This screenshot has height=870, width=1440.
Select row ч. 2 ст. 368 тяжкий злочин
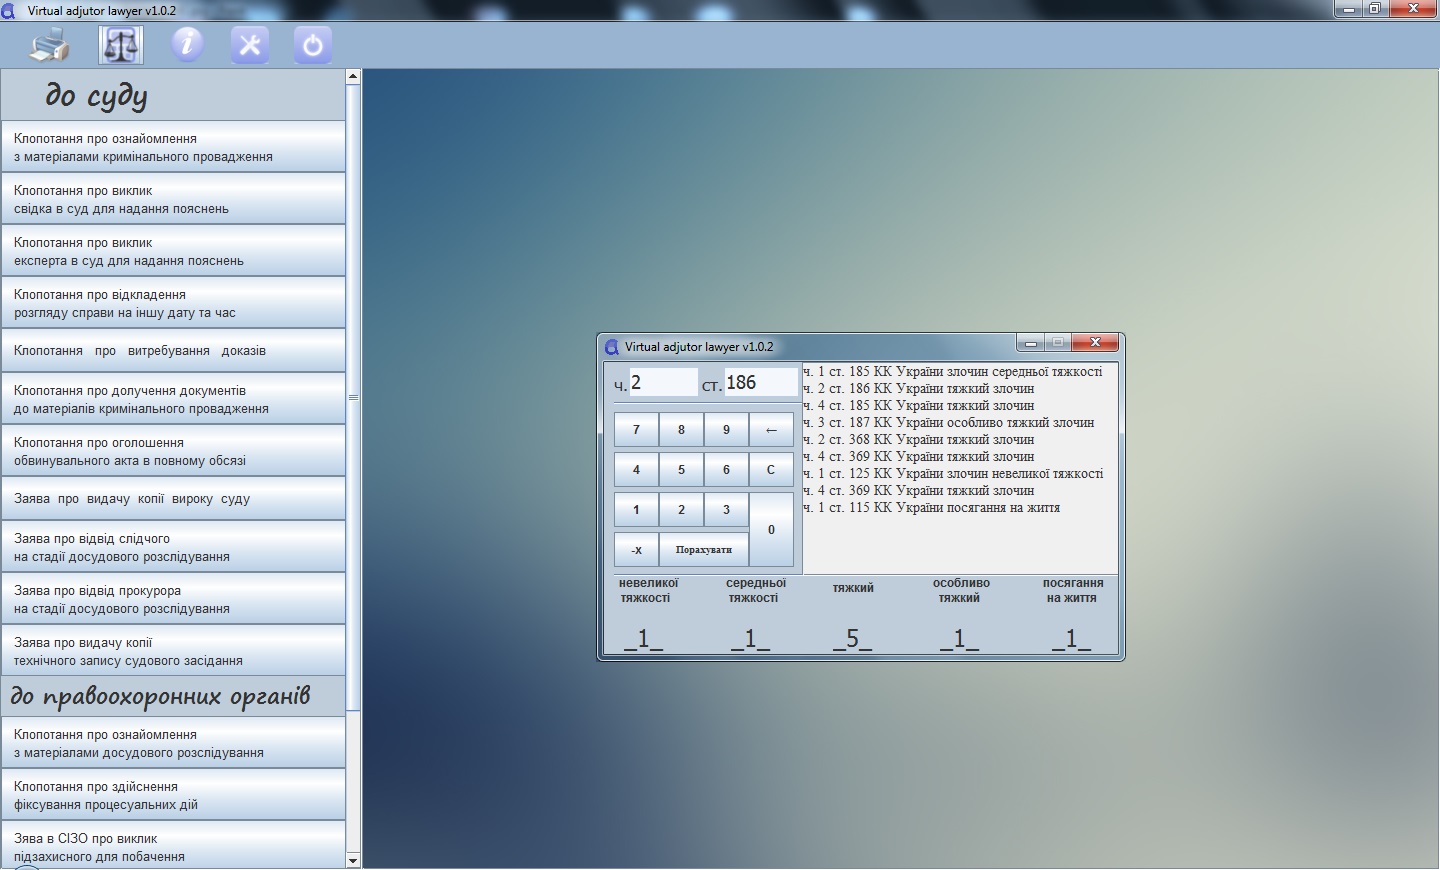919,440
